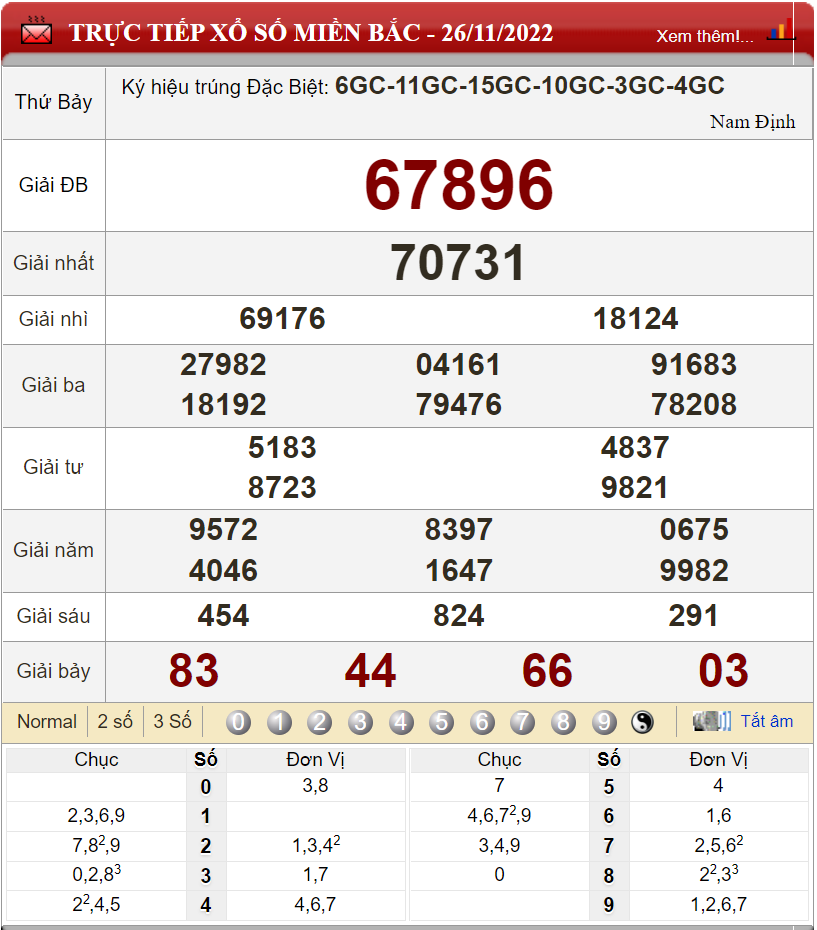Screen dimensions: 817x930
Task: Click third prize number 91683
Action: click(x=694, y=365)
